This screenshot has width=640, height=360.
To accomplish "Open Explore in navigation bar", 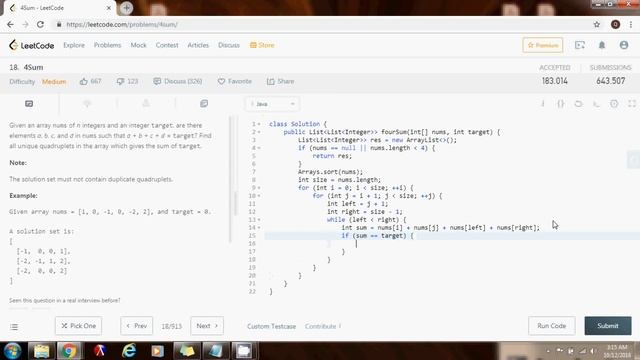I will (74, 45).
